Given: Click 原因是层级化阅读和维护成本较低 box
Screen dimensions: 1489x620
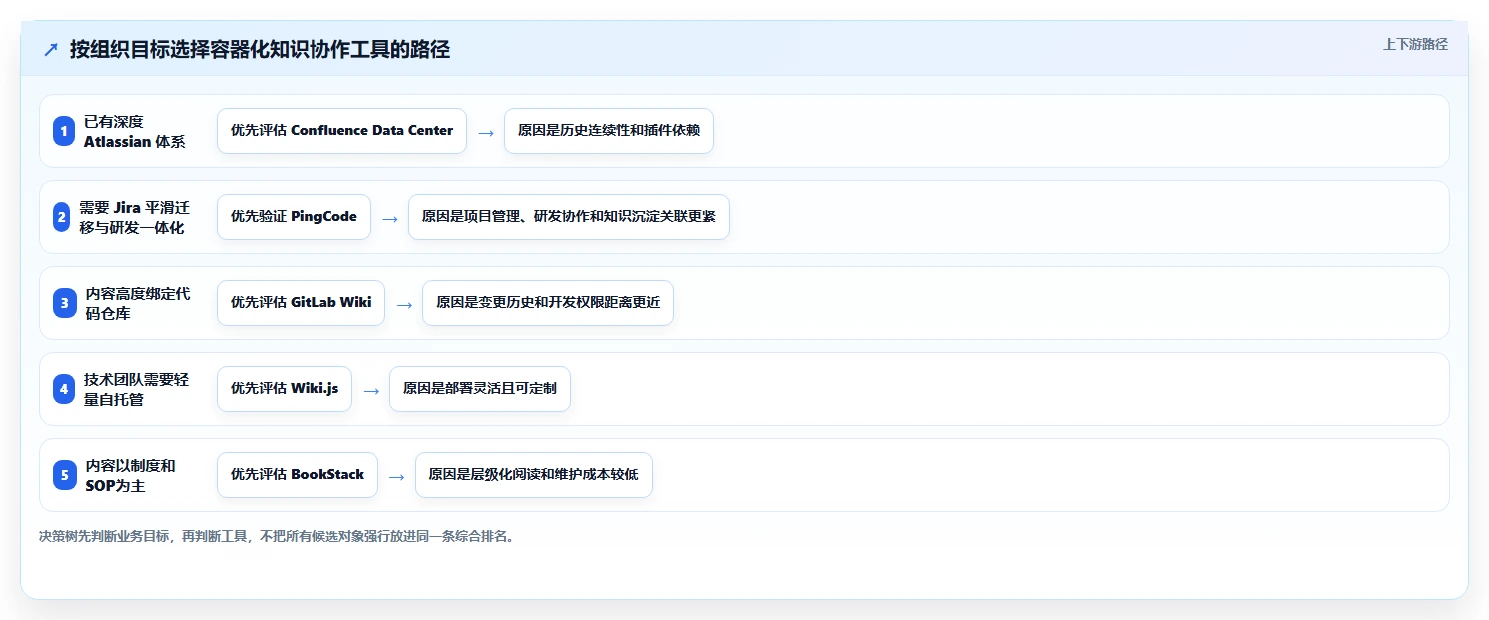Looking at the screenshot, I should pyautogui.click(x=534, y=475).
